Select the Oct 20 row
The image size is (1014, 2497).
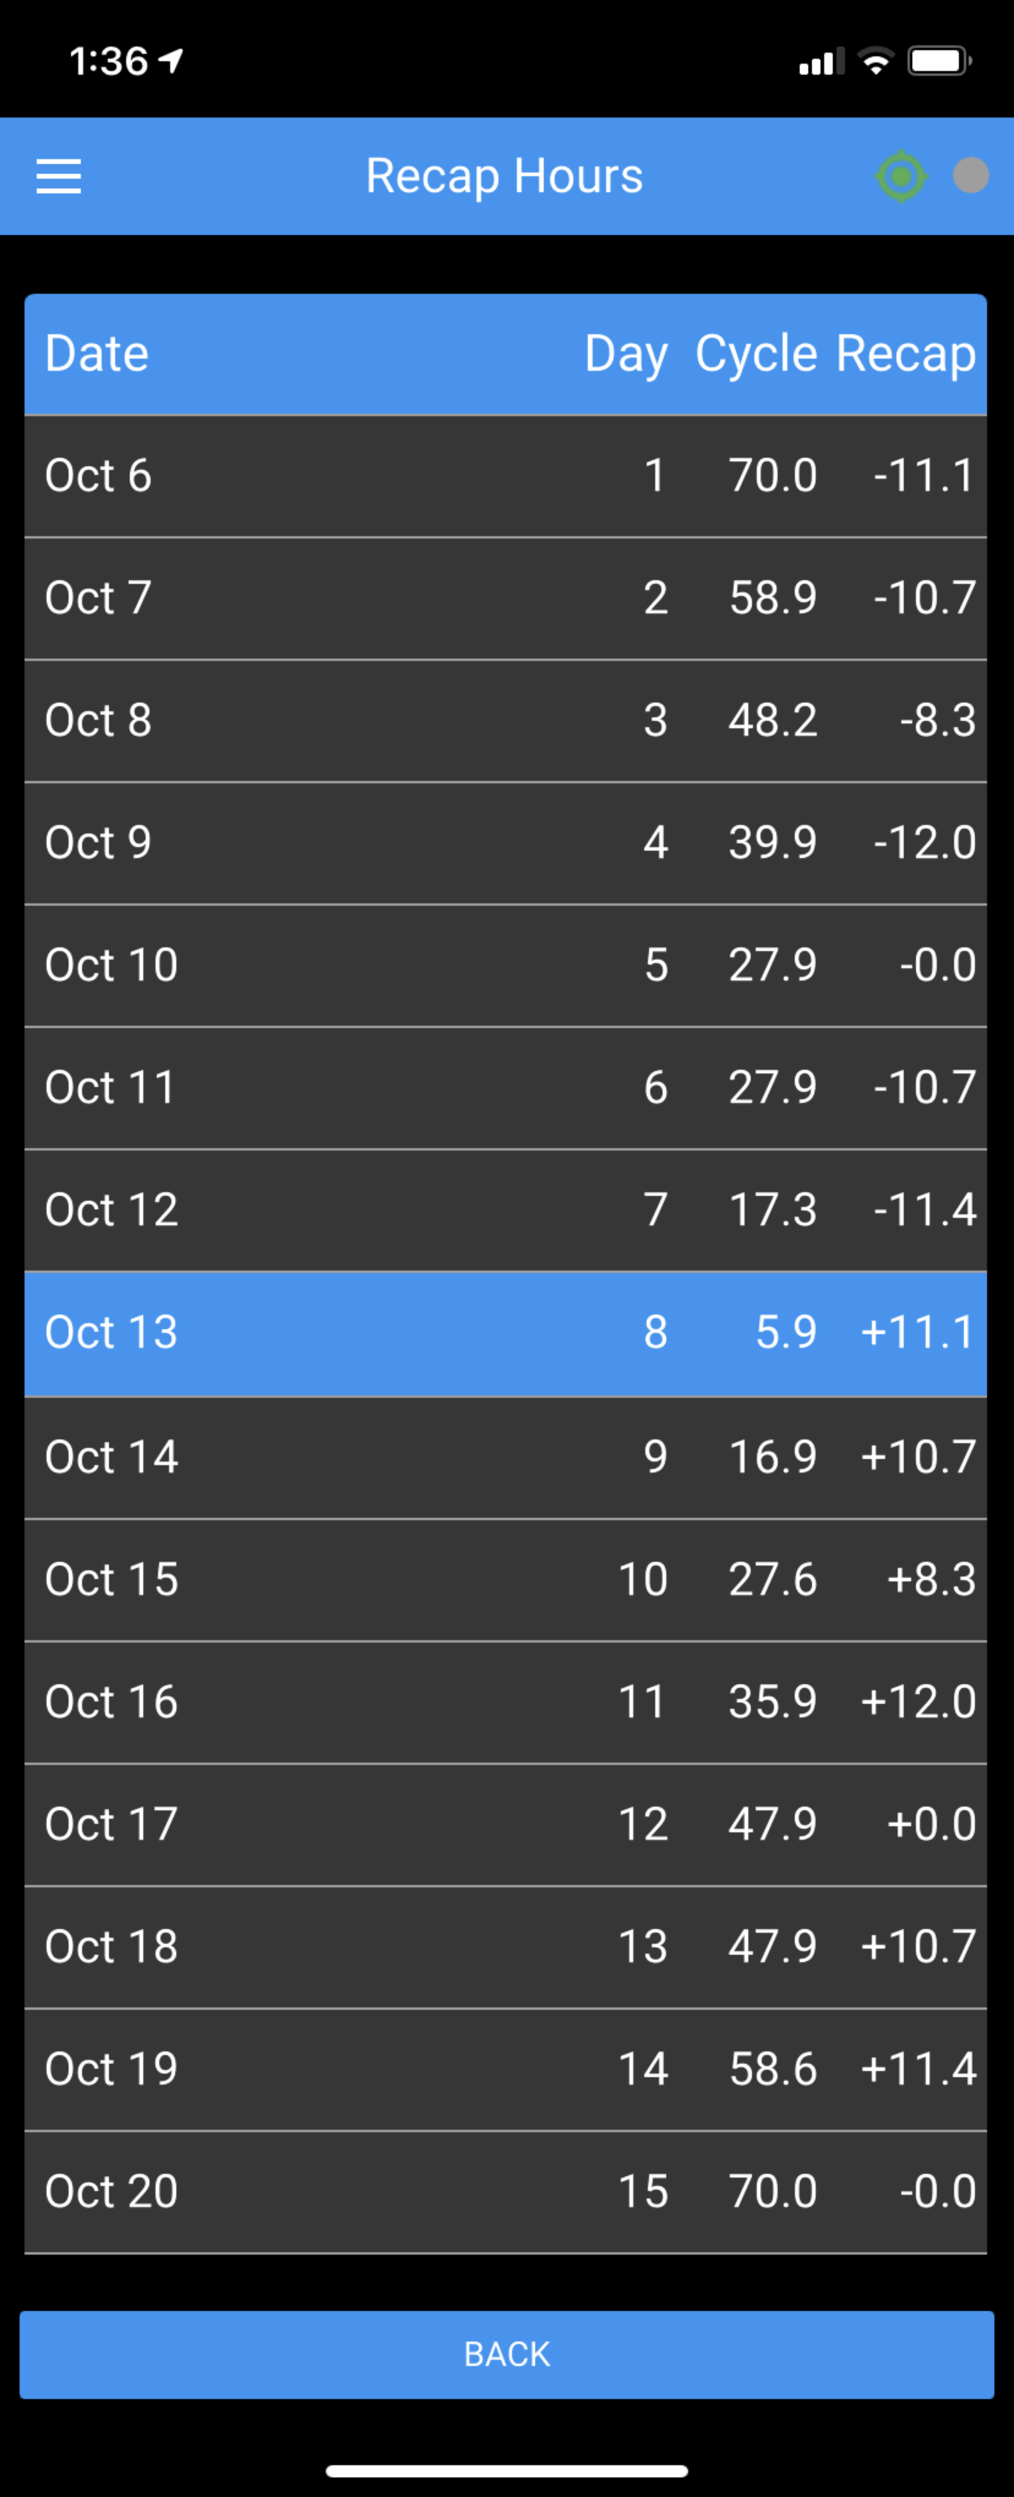(506, 2192)
